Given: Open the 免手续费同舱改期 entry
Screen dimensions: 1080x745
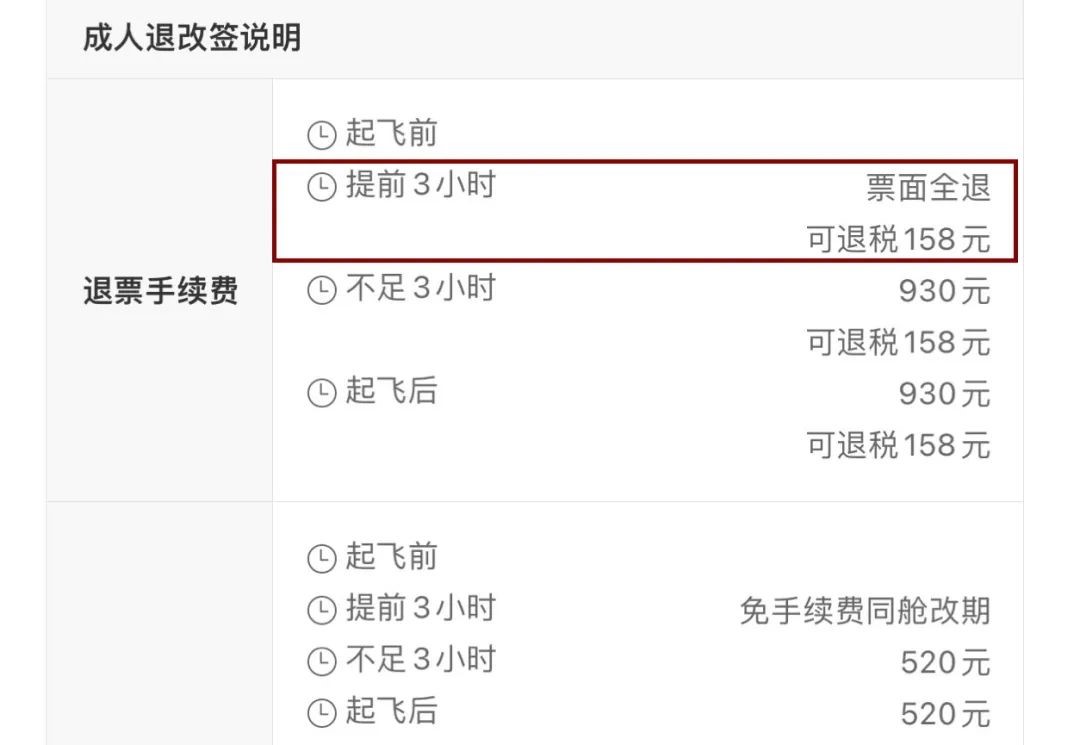Looking at the screenshot, I should (x=865, y=610).
